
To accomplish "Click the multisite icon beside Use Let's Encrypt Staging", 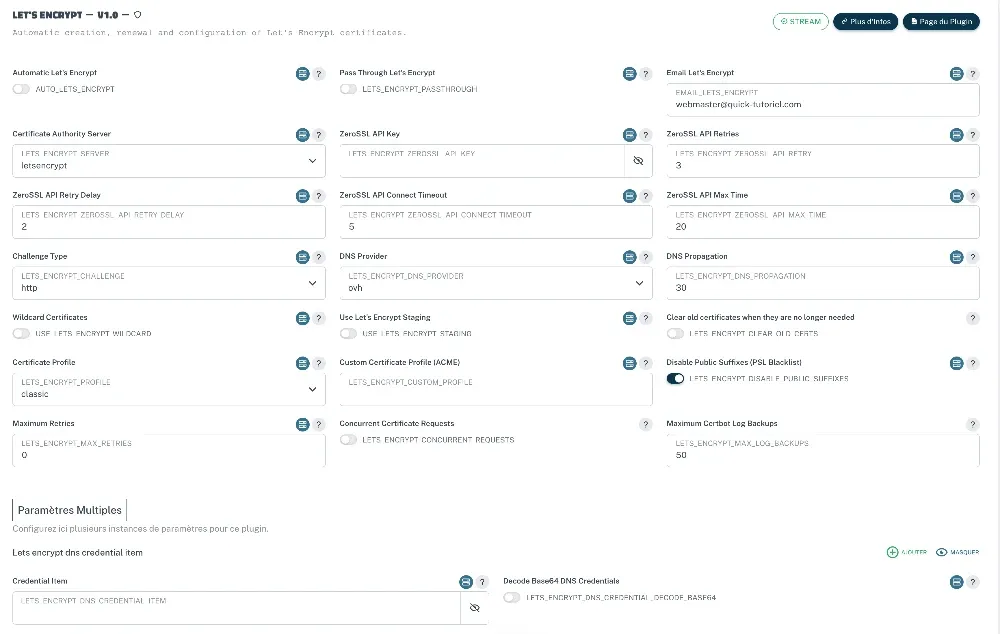I will 629,319.
